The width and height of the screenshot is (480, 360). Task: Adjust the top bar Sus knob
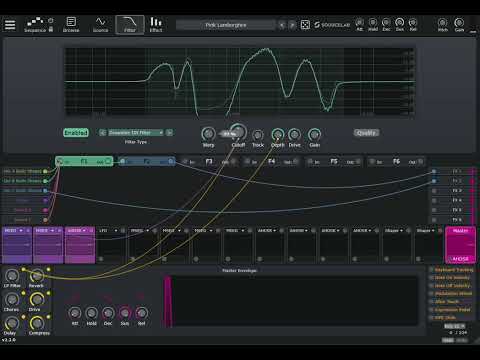pos(399,23)
